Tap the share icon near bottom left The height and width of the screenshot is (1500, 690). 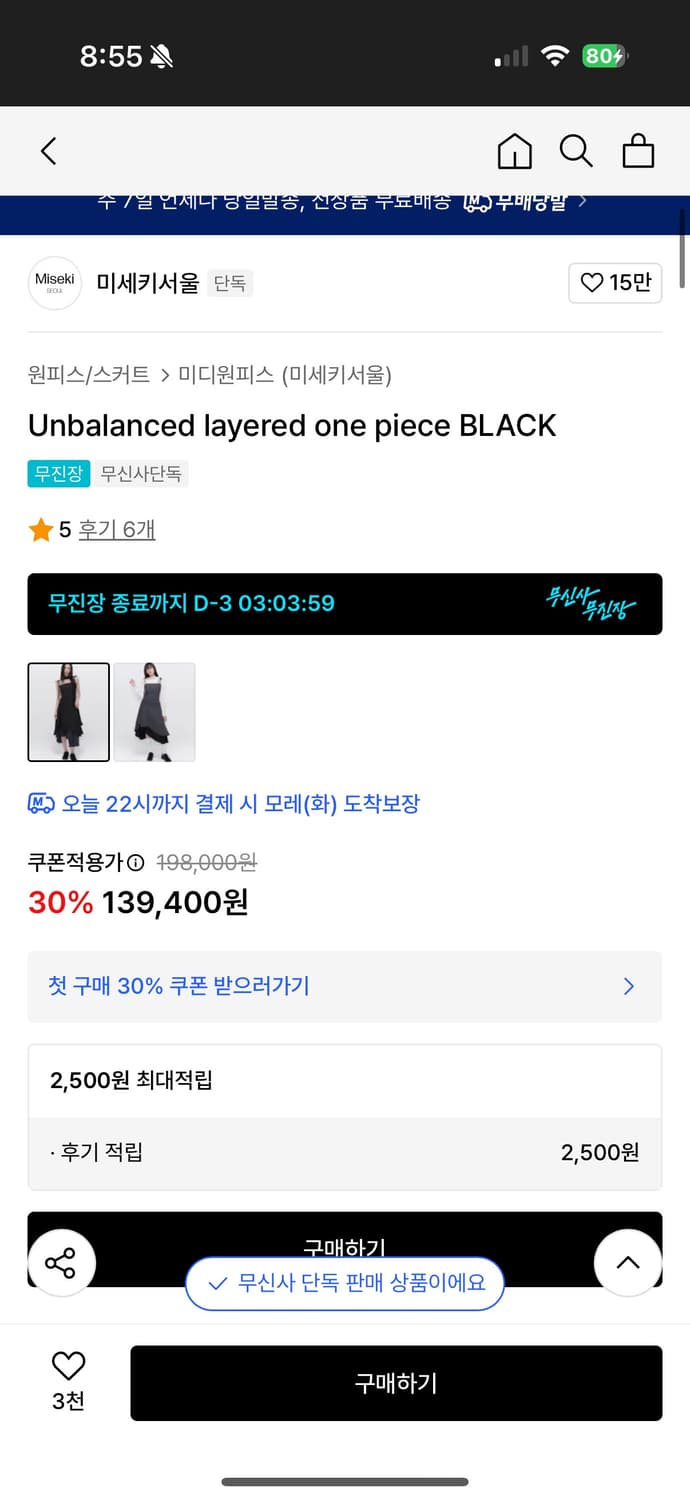pos(62,1263)
